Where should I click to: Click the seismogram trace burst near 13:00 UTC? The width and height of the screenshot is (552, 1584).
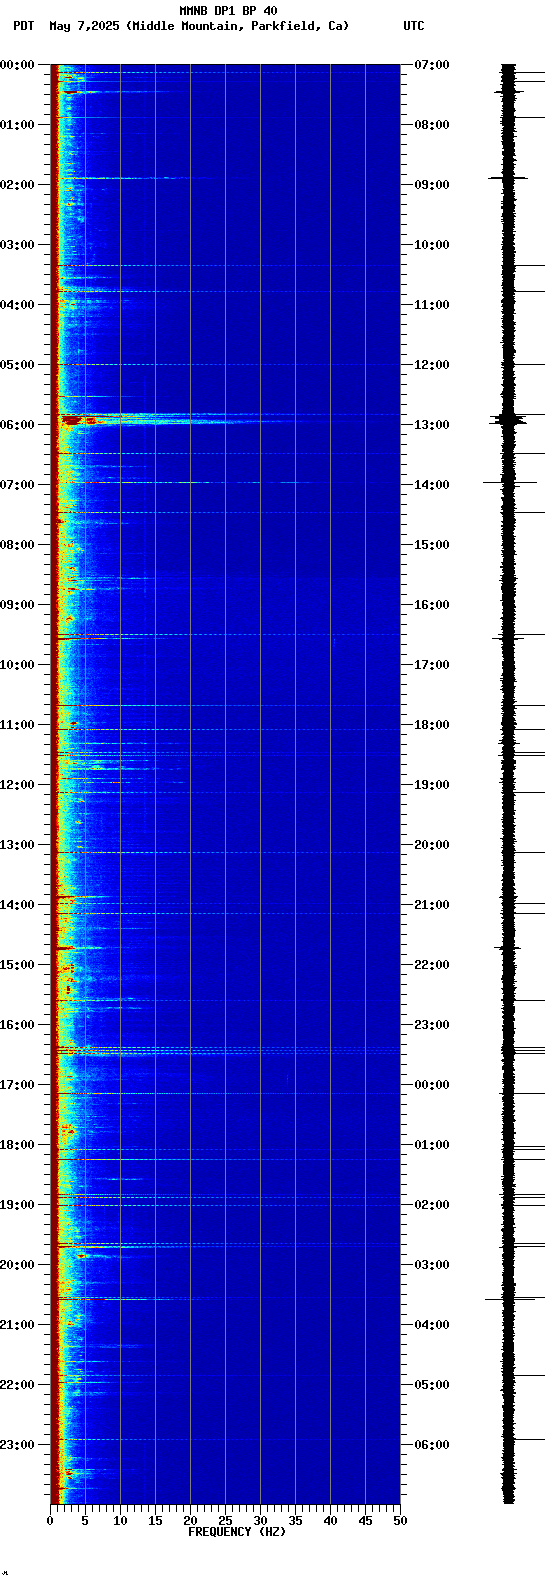pyautogui.click(x=509, y=419)
